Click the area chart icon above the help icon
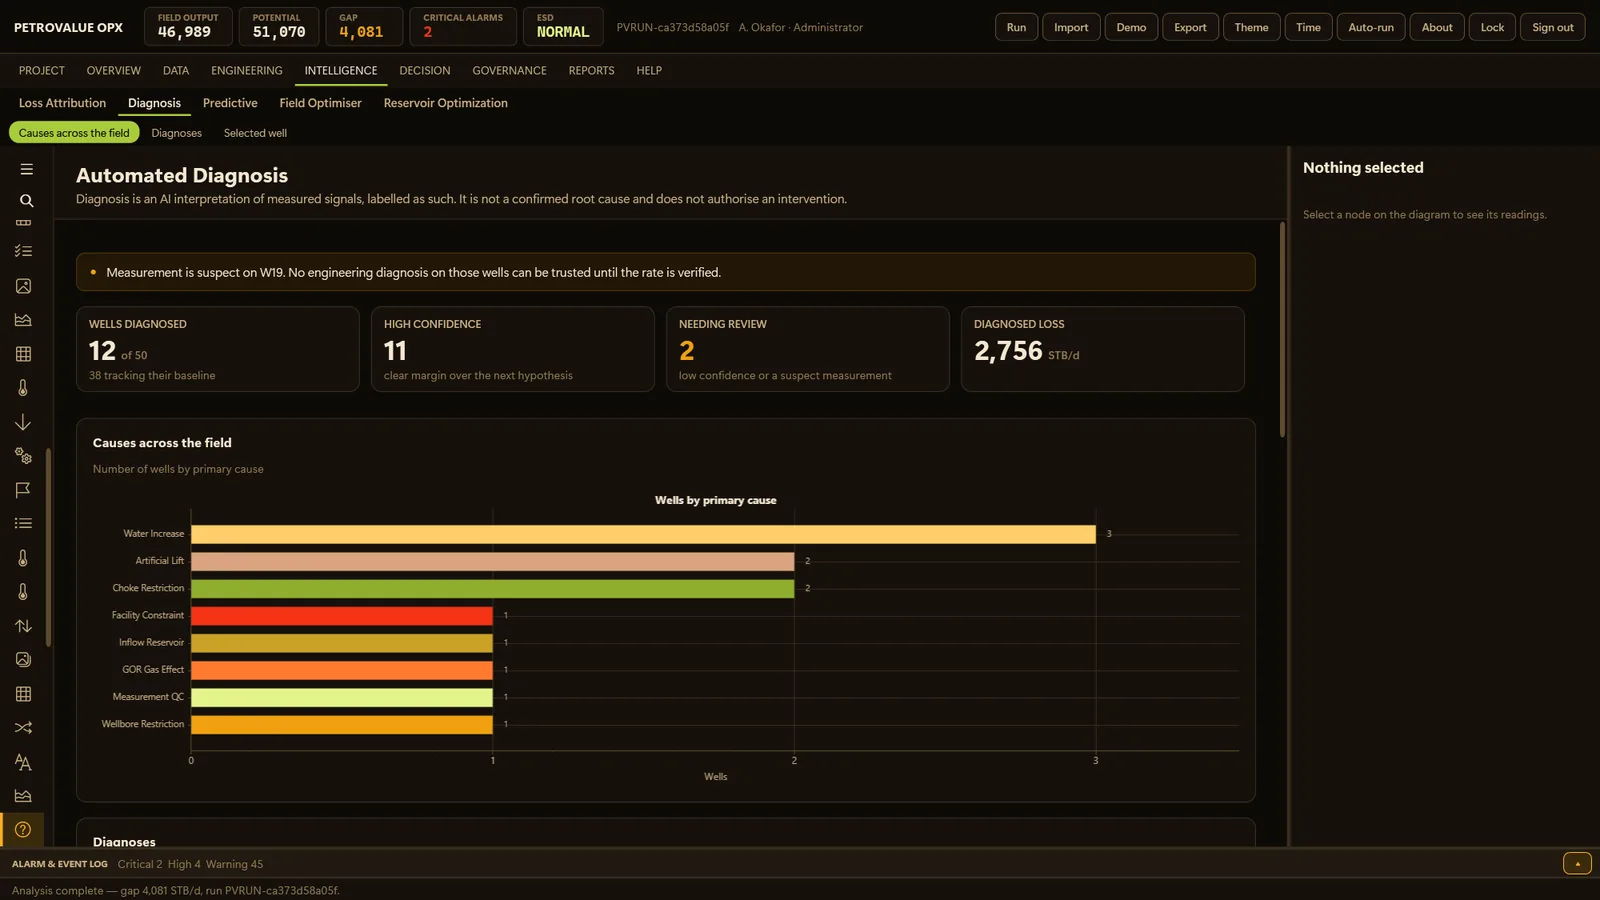Screen dimensions: 1600x900 [x=23, y=796]
